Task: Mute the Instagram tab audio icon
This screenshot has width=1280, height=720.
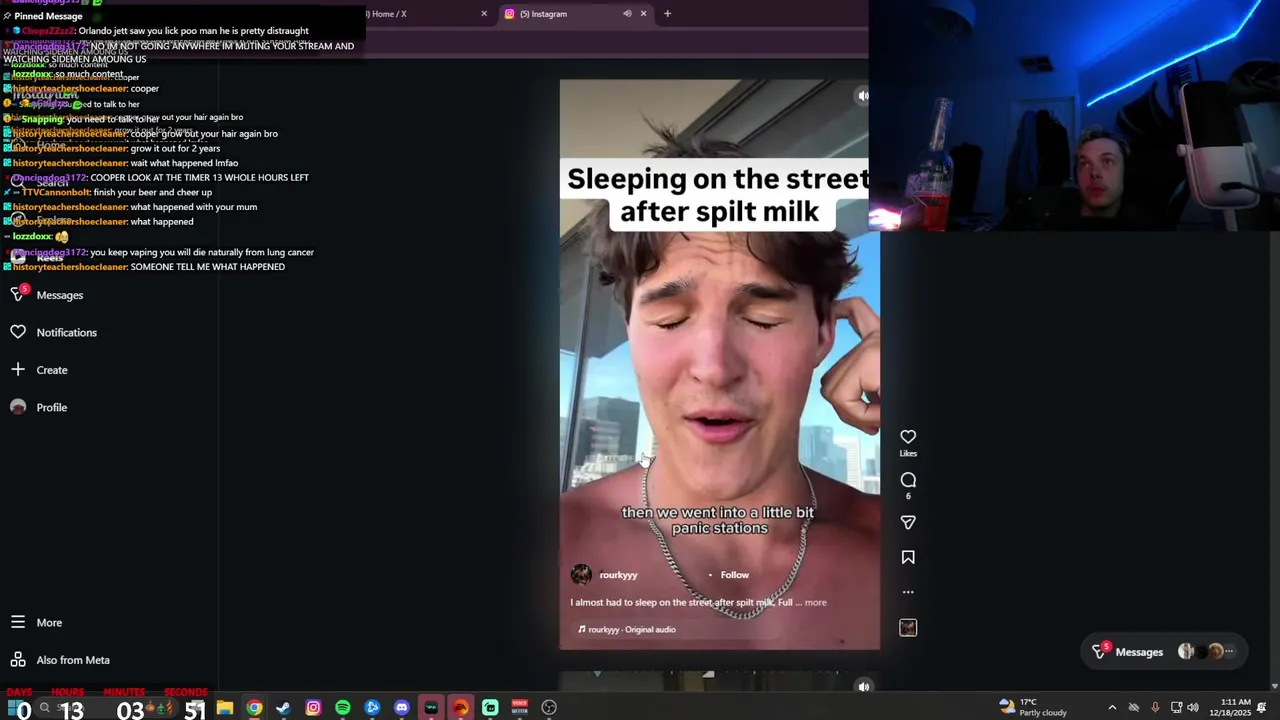Action: tap(627, 14)
